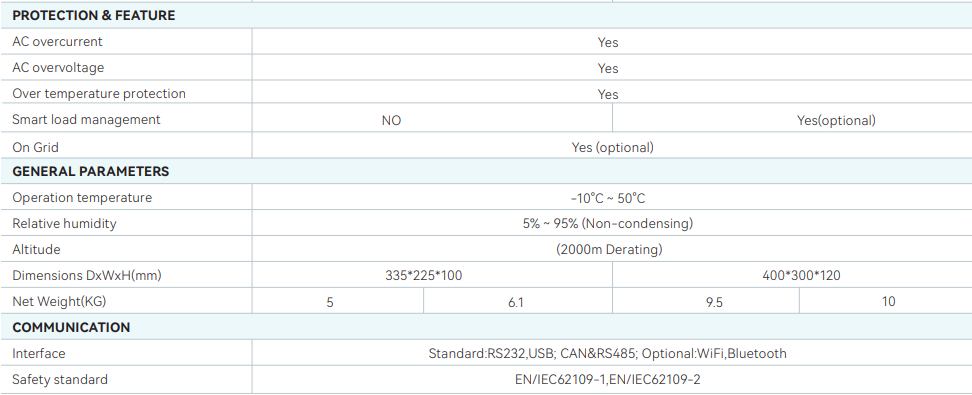Click the 9.5 net weight cell
Screen dimensions: 972x395
[x=714, y=303]
